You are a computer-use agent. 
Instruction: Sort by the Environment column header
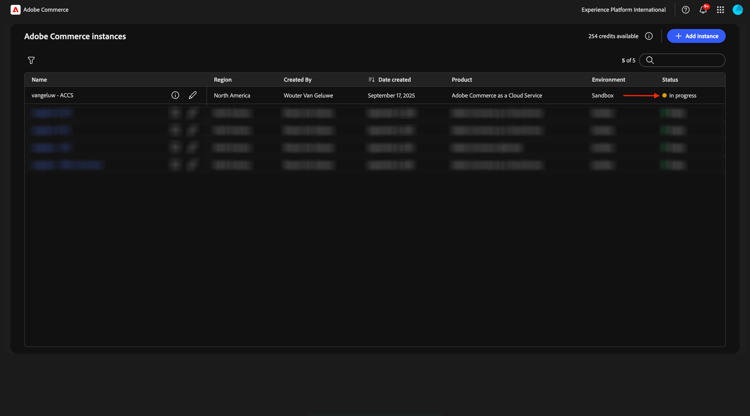[x=608, y=80]
